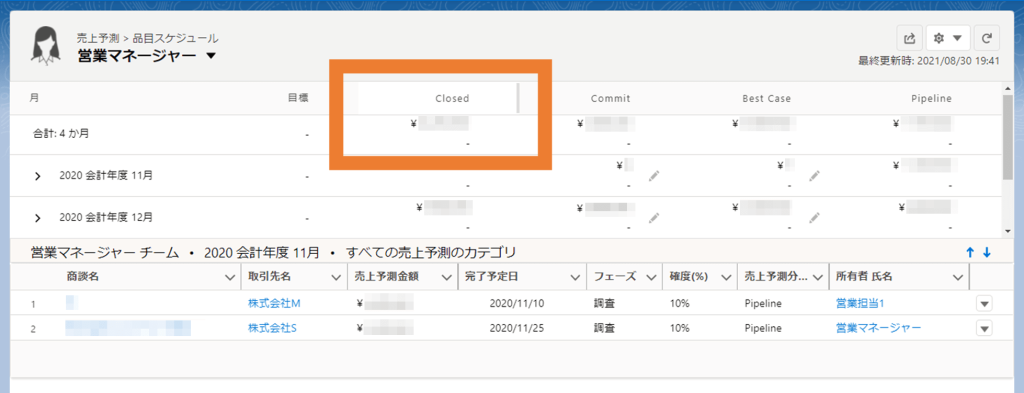This screenshot has height=393, width=1024.
Task: Click the 2020/11/25 close date cell
Action: click(x=517, y=328)
